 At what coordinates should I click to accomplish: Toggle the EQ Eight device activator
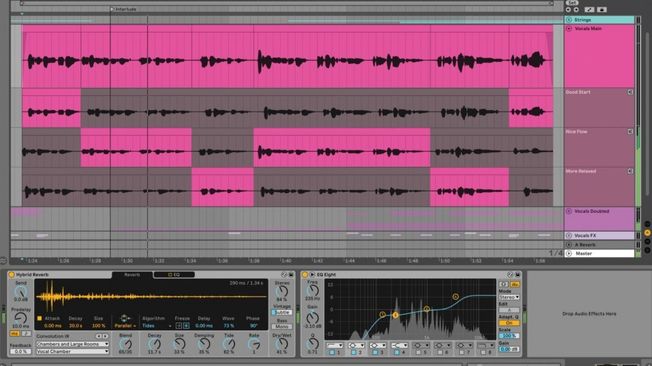(305, 274)
